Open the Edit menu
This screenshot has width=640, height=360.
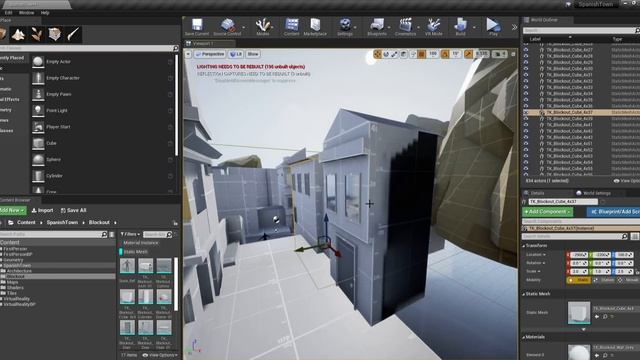tap(8, 13)
